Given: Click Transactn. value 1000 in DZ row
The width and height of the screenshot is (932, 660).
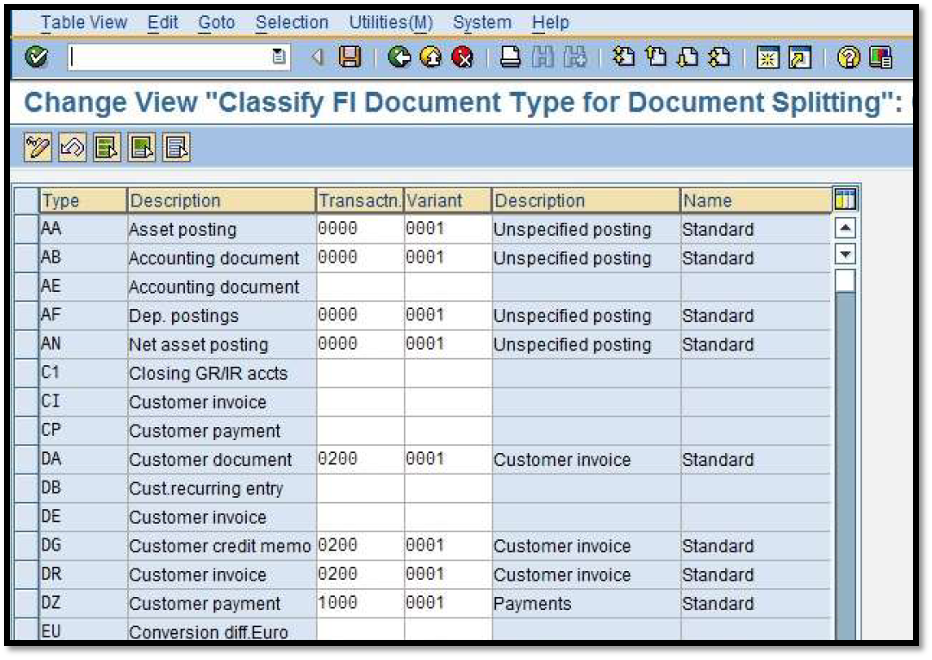Looking at the screenshot, I should (x=338, y=603).
